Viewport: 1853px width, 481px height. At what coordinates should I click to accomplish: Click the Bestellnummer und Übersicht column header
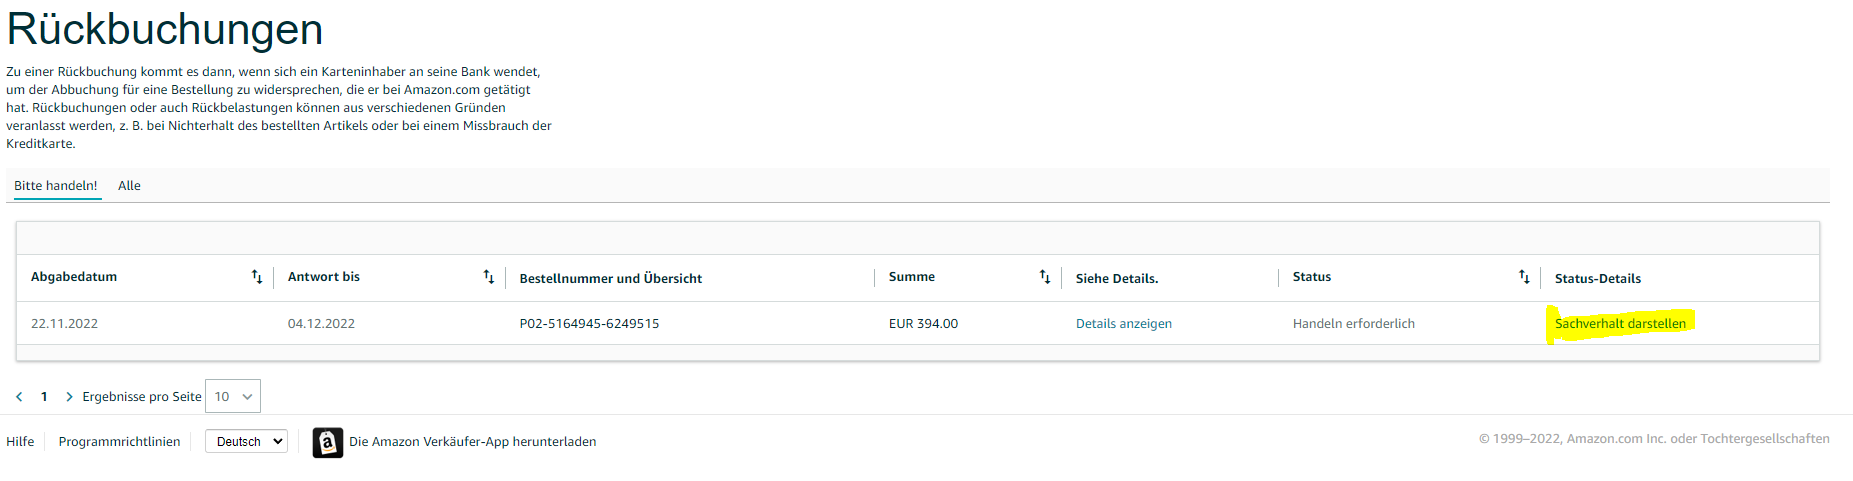[610, 279]
